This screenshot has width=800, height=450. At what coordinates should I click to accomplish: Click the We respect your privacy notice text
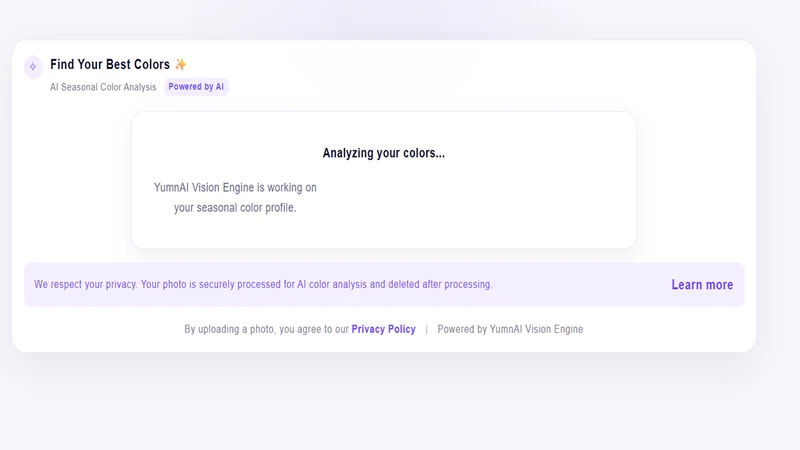263,284
